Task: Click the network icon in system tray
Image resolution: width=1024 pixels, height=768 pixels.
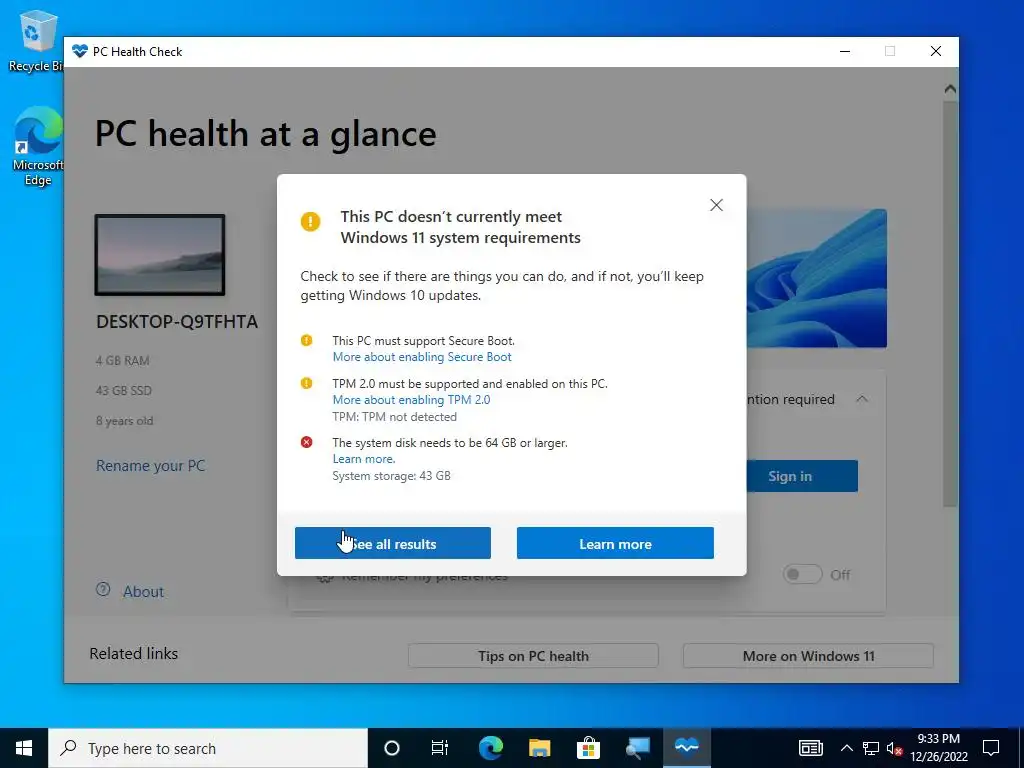Action: click(x=871, y=748)
